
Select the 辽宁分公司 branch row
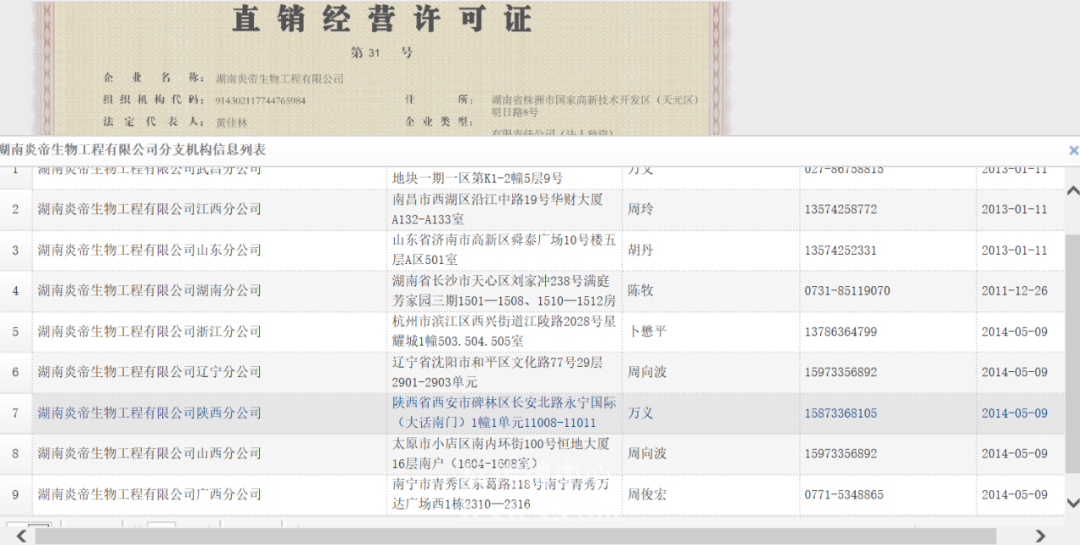pyautogui.click(x=149, y=372)
